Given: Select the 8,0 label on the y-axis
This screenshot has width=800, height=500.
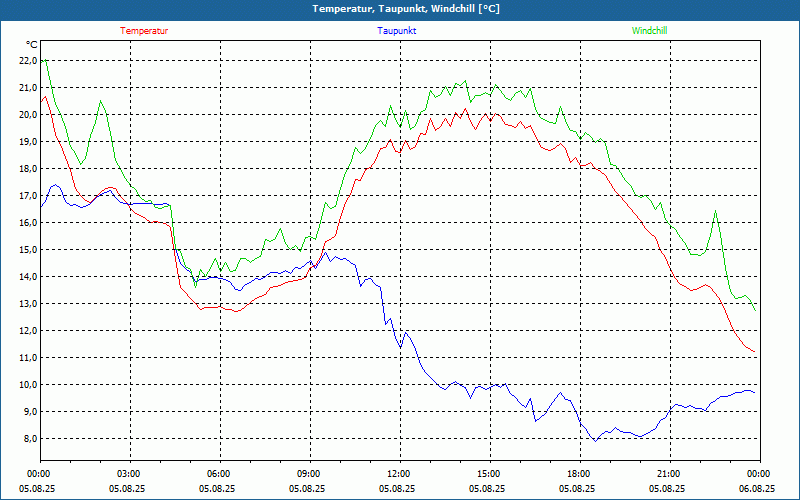Looking at the screenshot, I should (30, 439).
